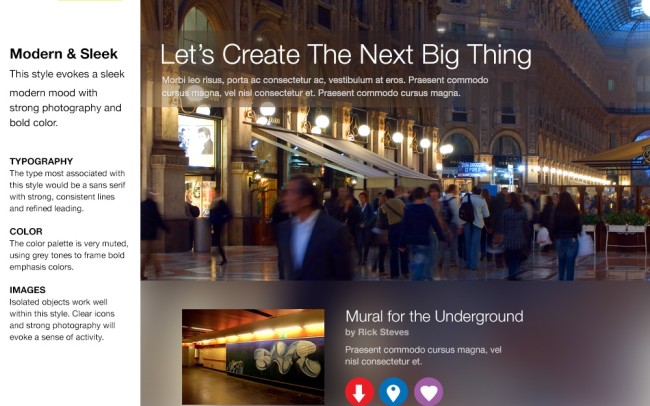The image size is (650, 406).
Task: Click the IMAGES section heading
Action: 29,289
